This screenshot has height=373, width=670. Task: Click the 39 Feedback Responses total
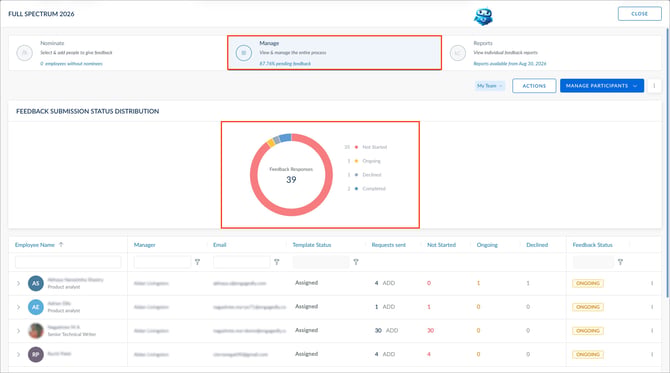(x=291, y=180)
